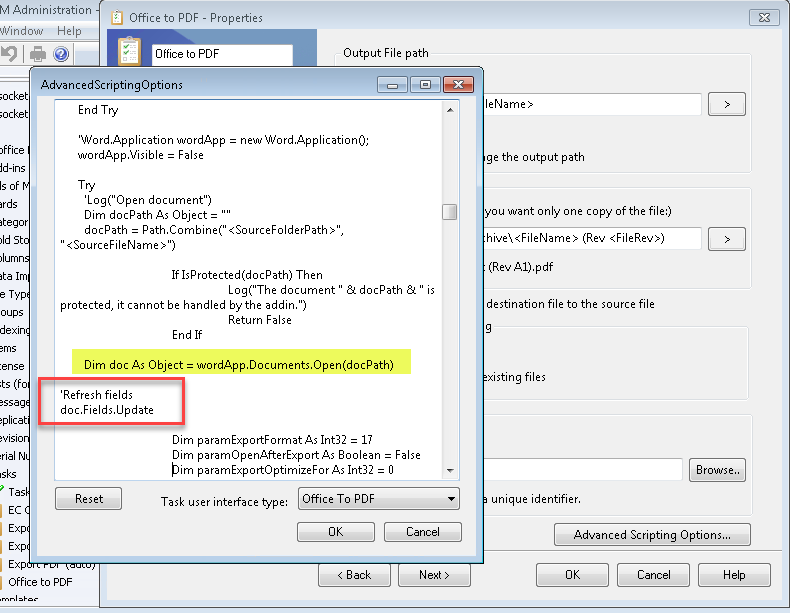This screenshot has height=613, width=790.
Task: Open the Window menu
Action: [21, 31]
